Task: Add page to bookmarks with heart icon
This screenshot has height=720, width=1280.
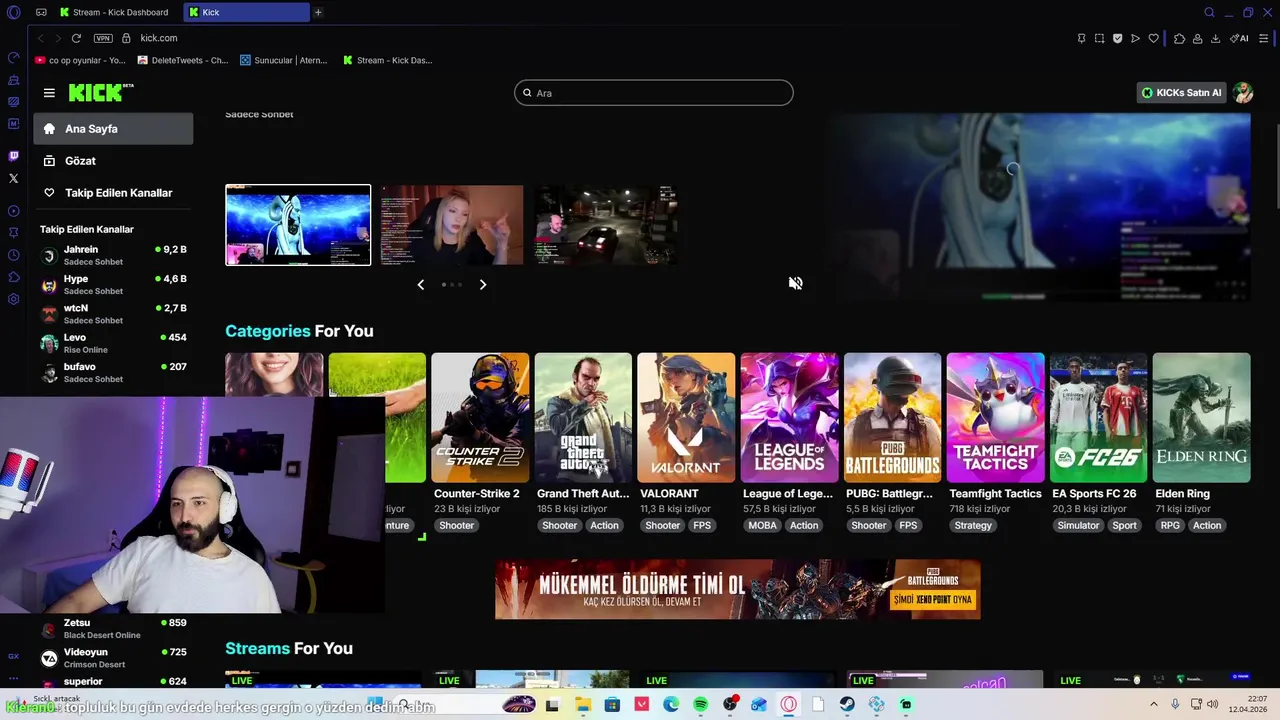Action: [1153, 38]
